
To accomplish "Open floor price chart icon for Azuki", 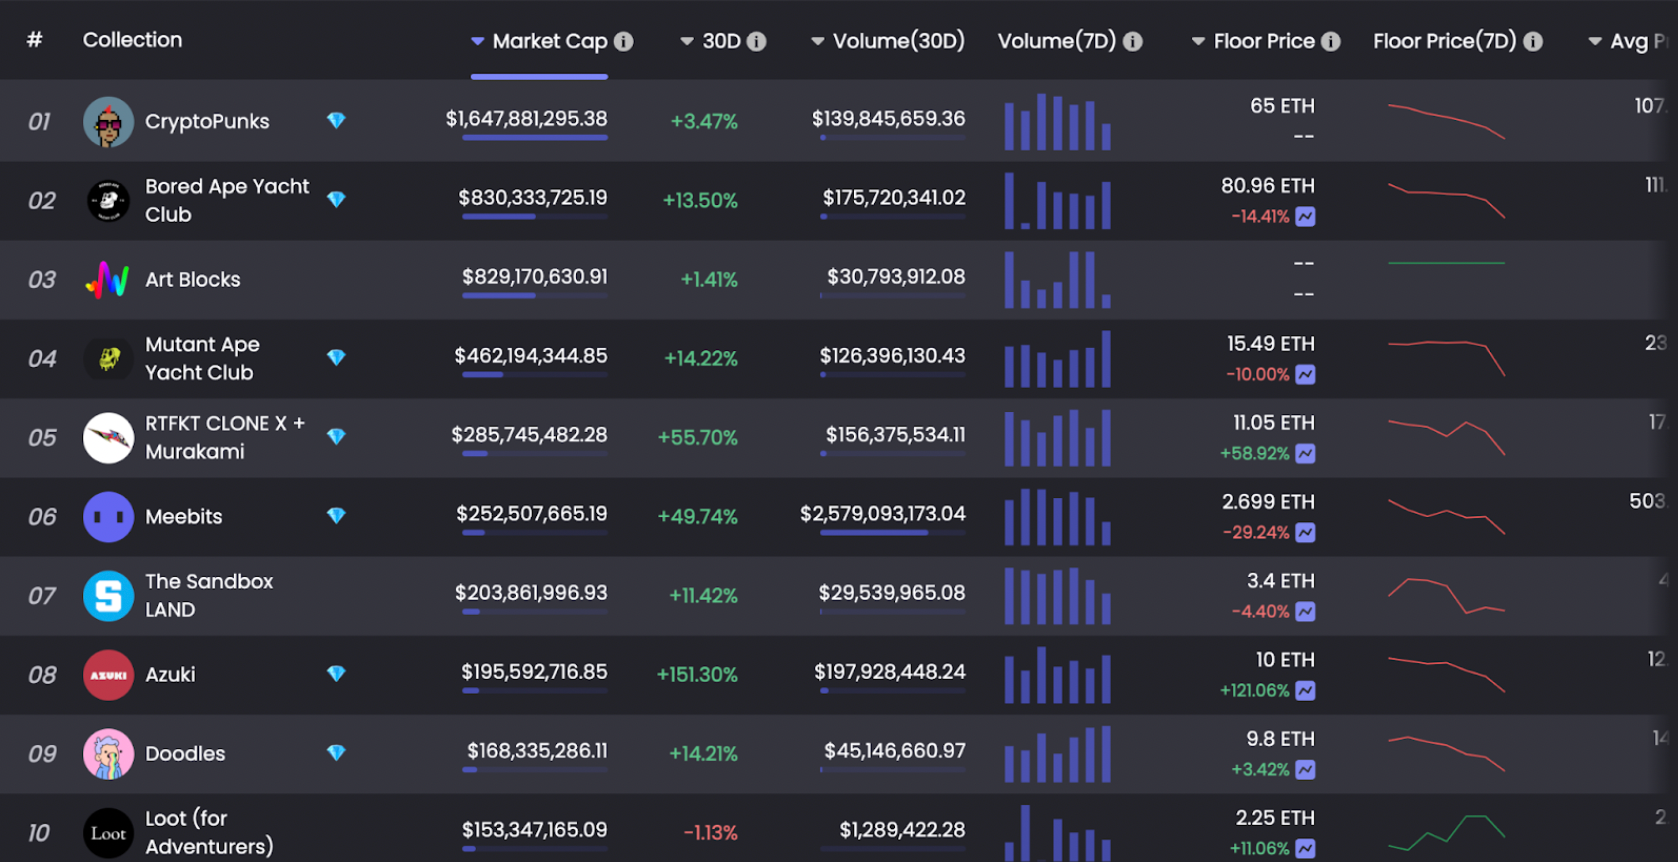I will tap(1305, 690).
